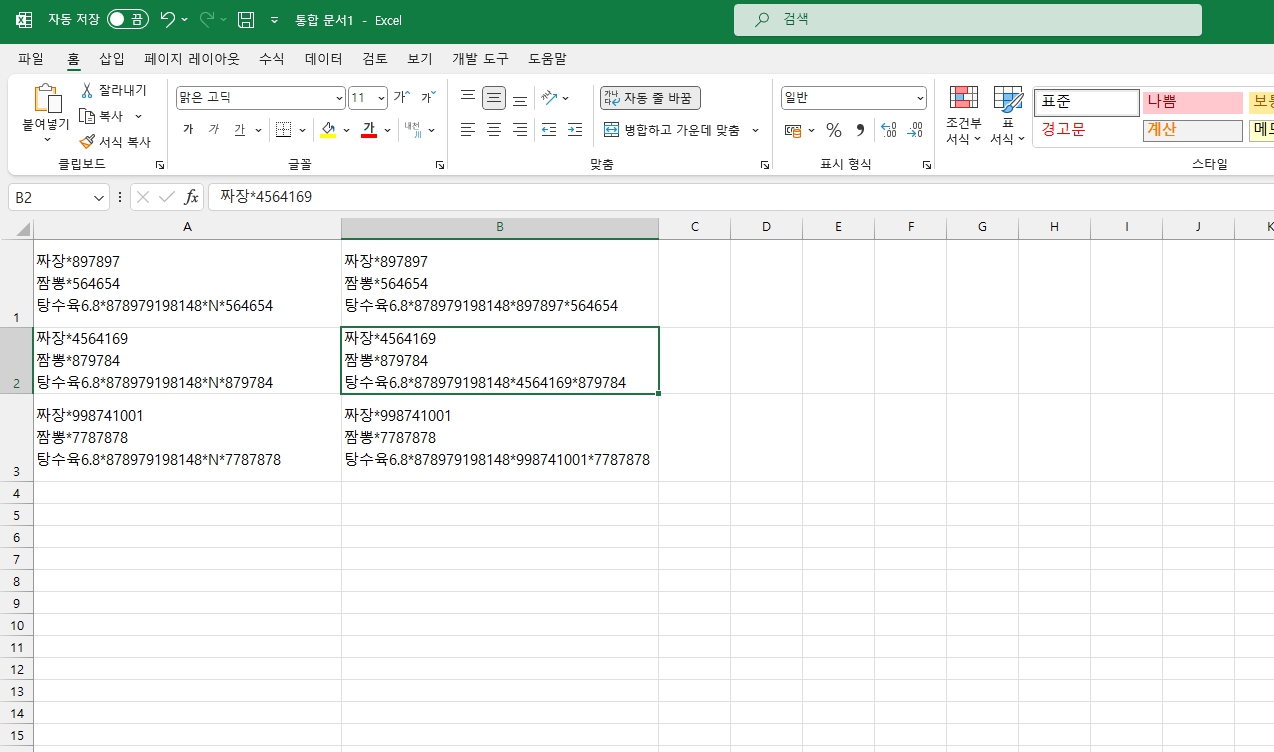The height and width of the screenshot is (752, 1274).
Task: Apply percent style
Action: (833, 130)
